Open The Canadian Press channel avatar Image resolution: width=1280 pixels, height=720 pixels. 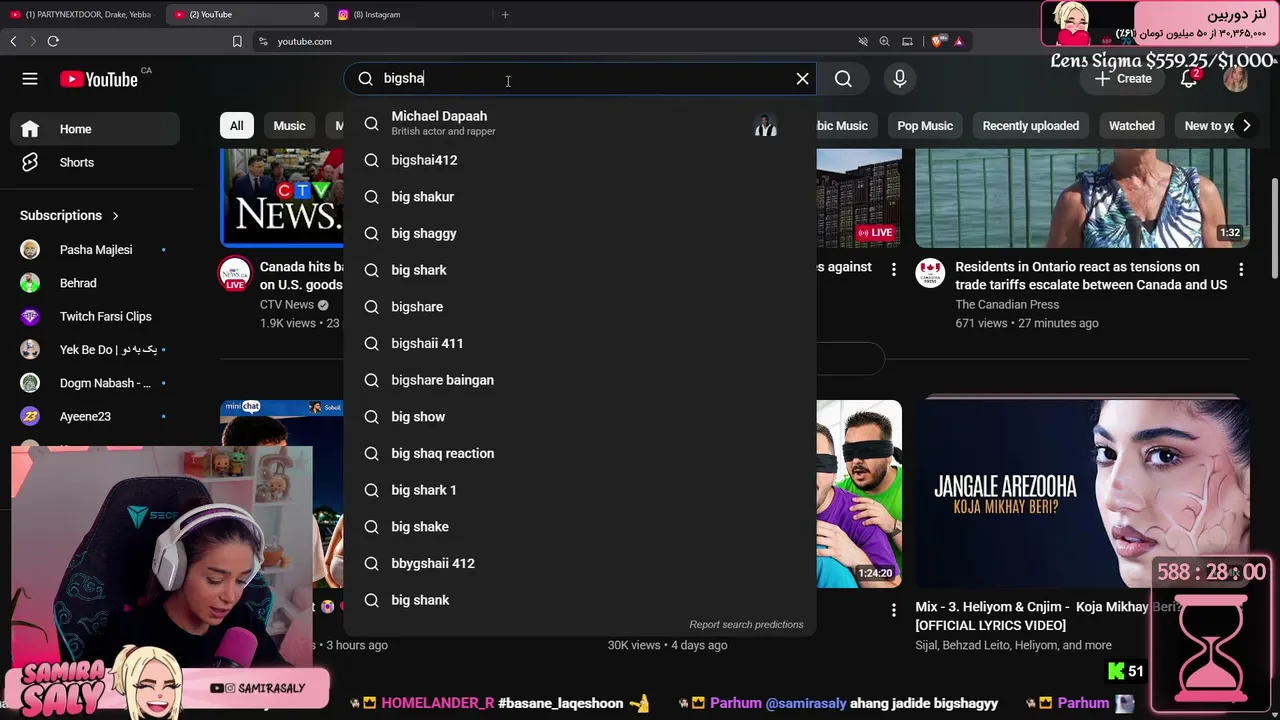(x=931, y=274)
